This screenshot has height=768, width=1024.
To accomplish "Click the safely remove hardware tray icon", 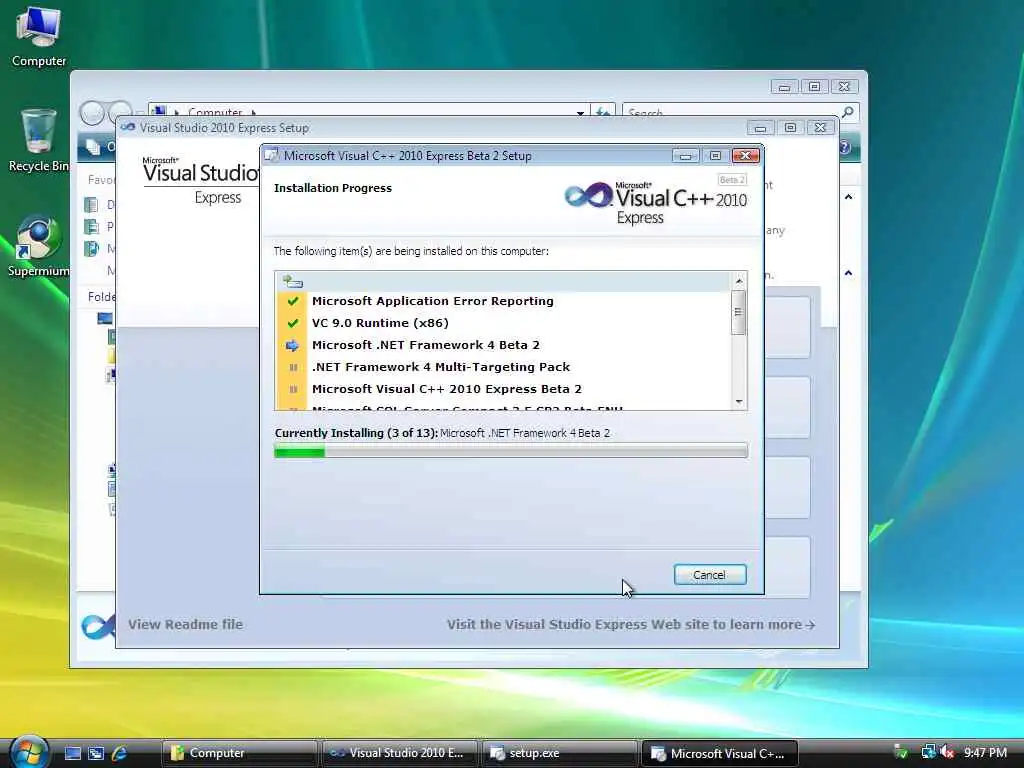I will [x=901, y=753].
